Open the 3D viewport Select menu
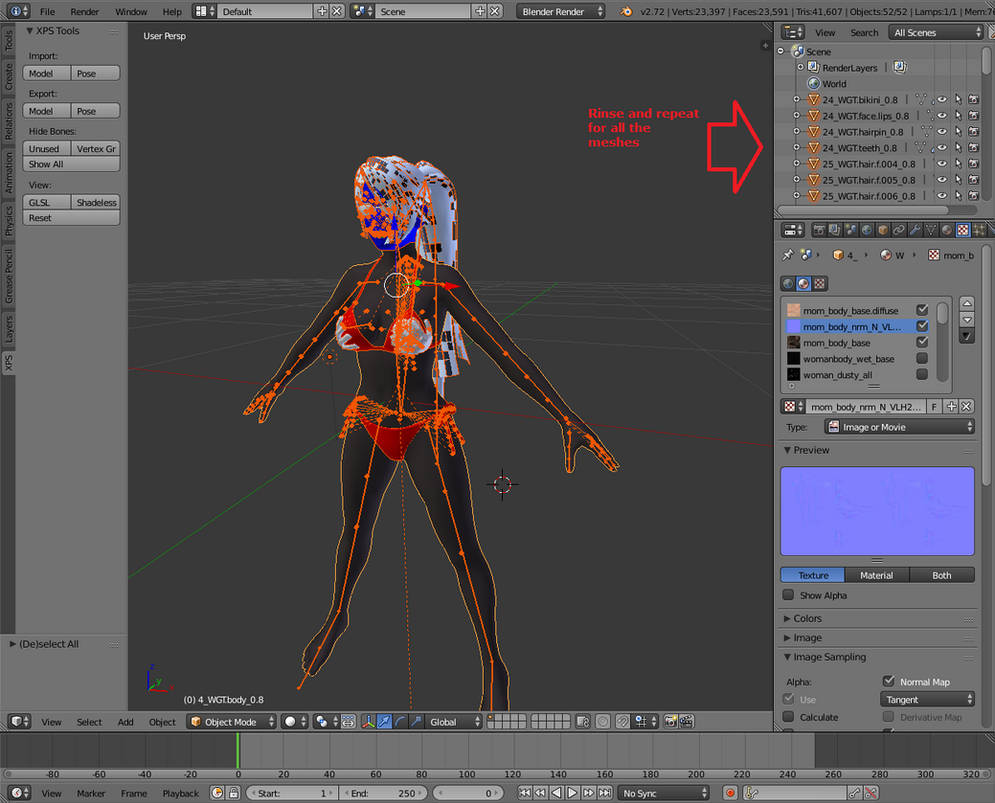The image size is (995, 803). (89, 722)
